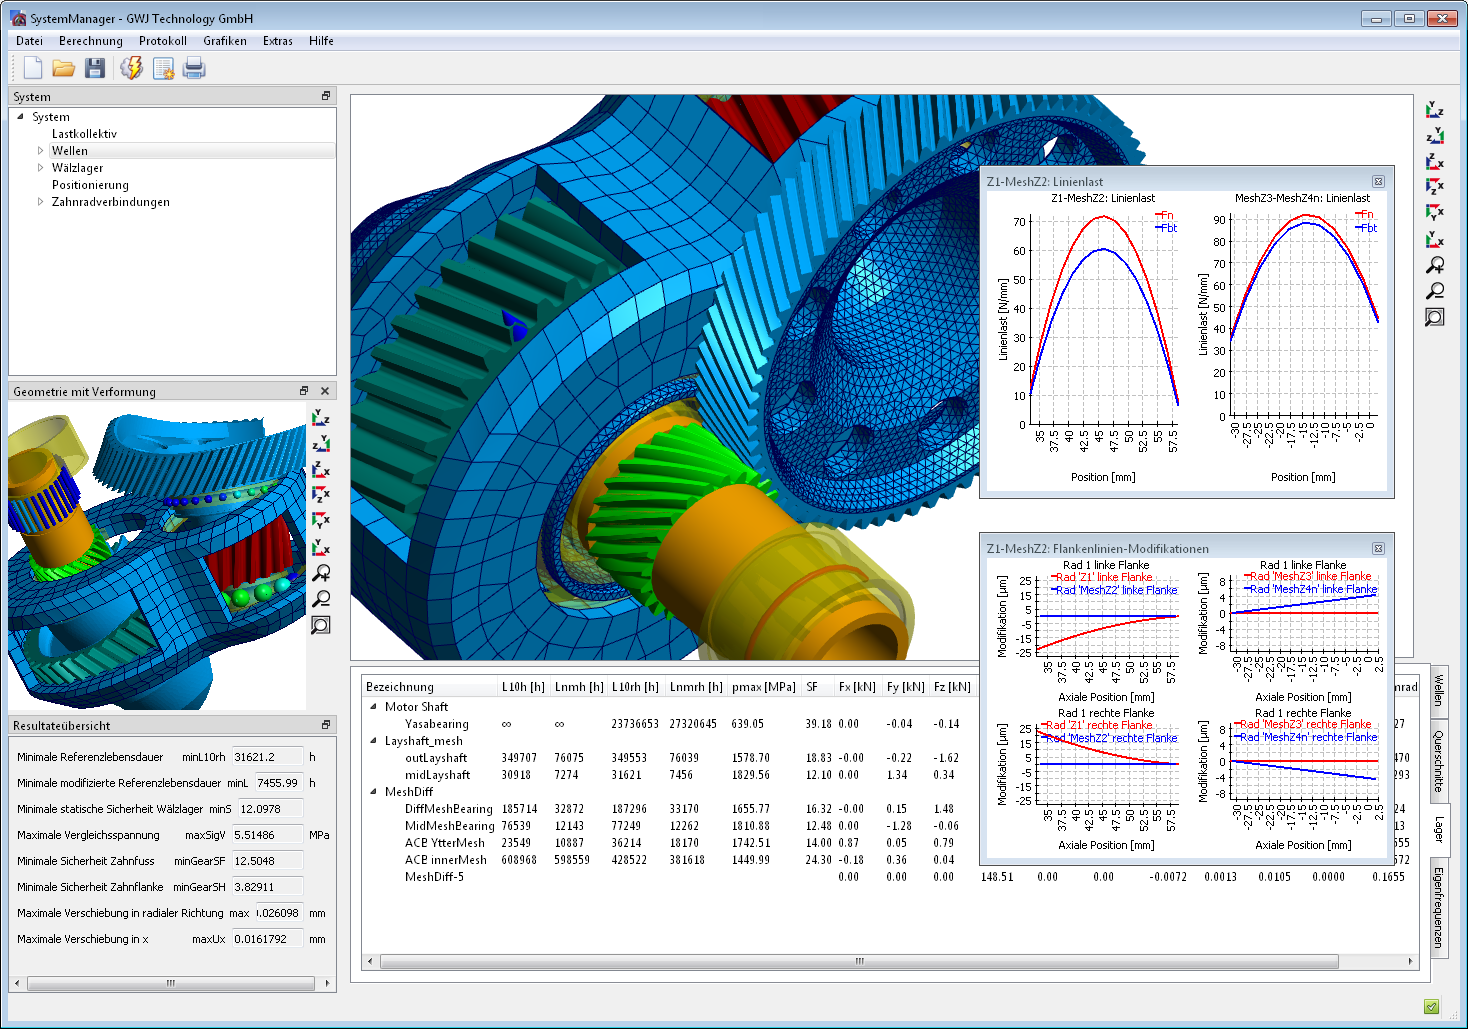
Task: Collapse the Layshaft_mesh row group
Action: click(374, 741)
